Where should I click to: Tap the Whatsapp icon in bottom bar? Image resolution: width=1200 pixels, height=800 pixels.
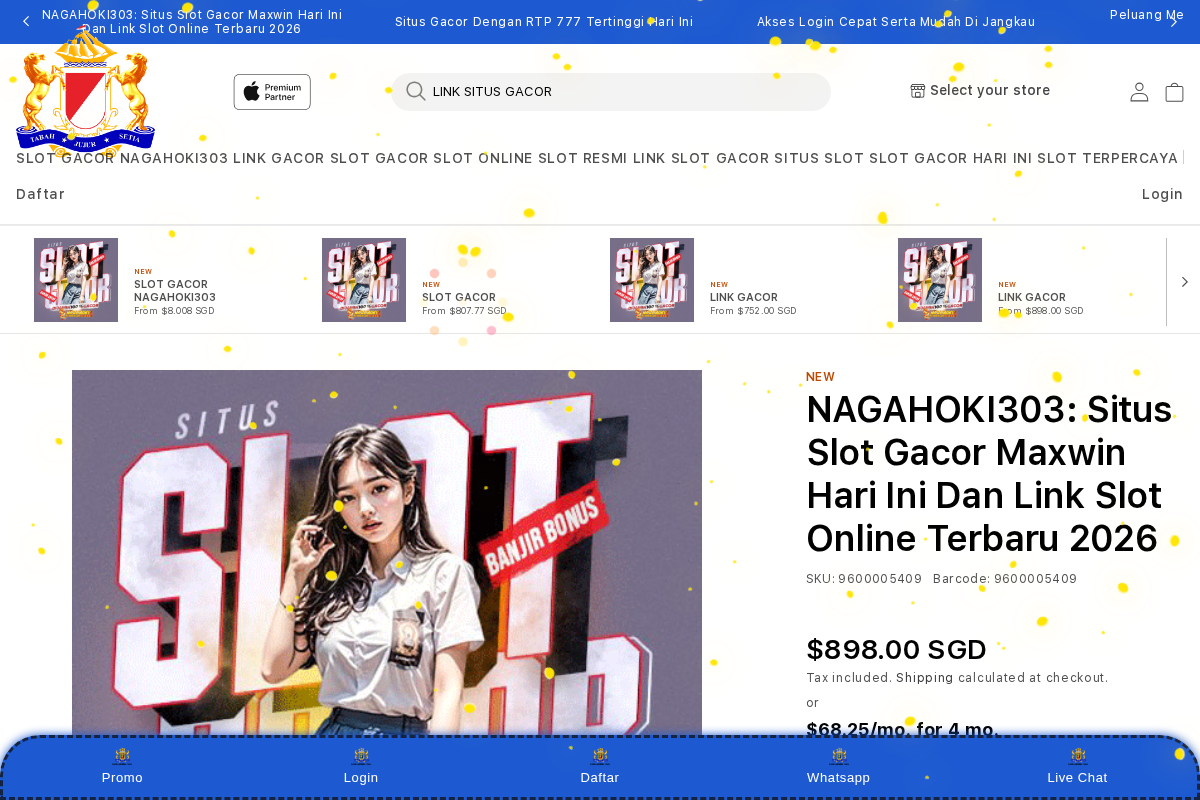[x=838, y=756]
